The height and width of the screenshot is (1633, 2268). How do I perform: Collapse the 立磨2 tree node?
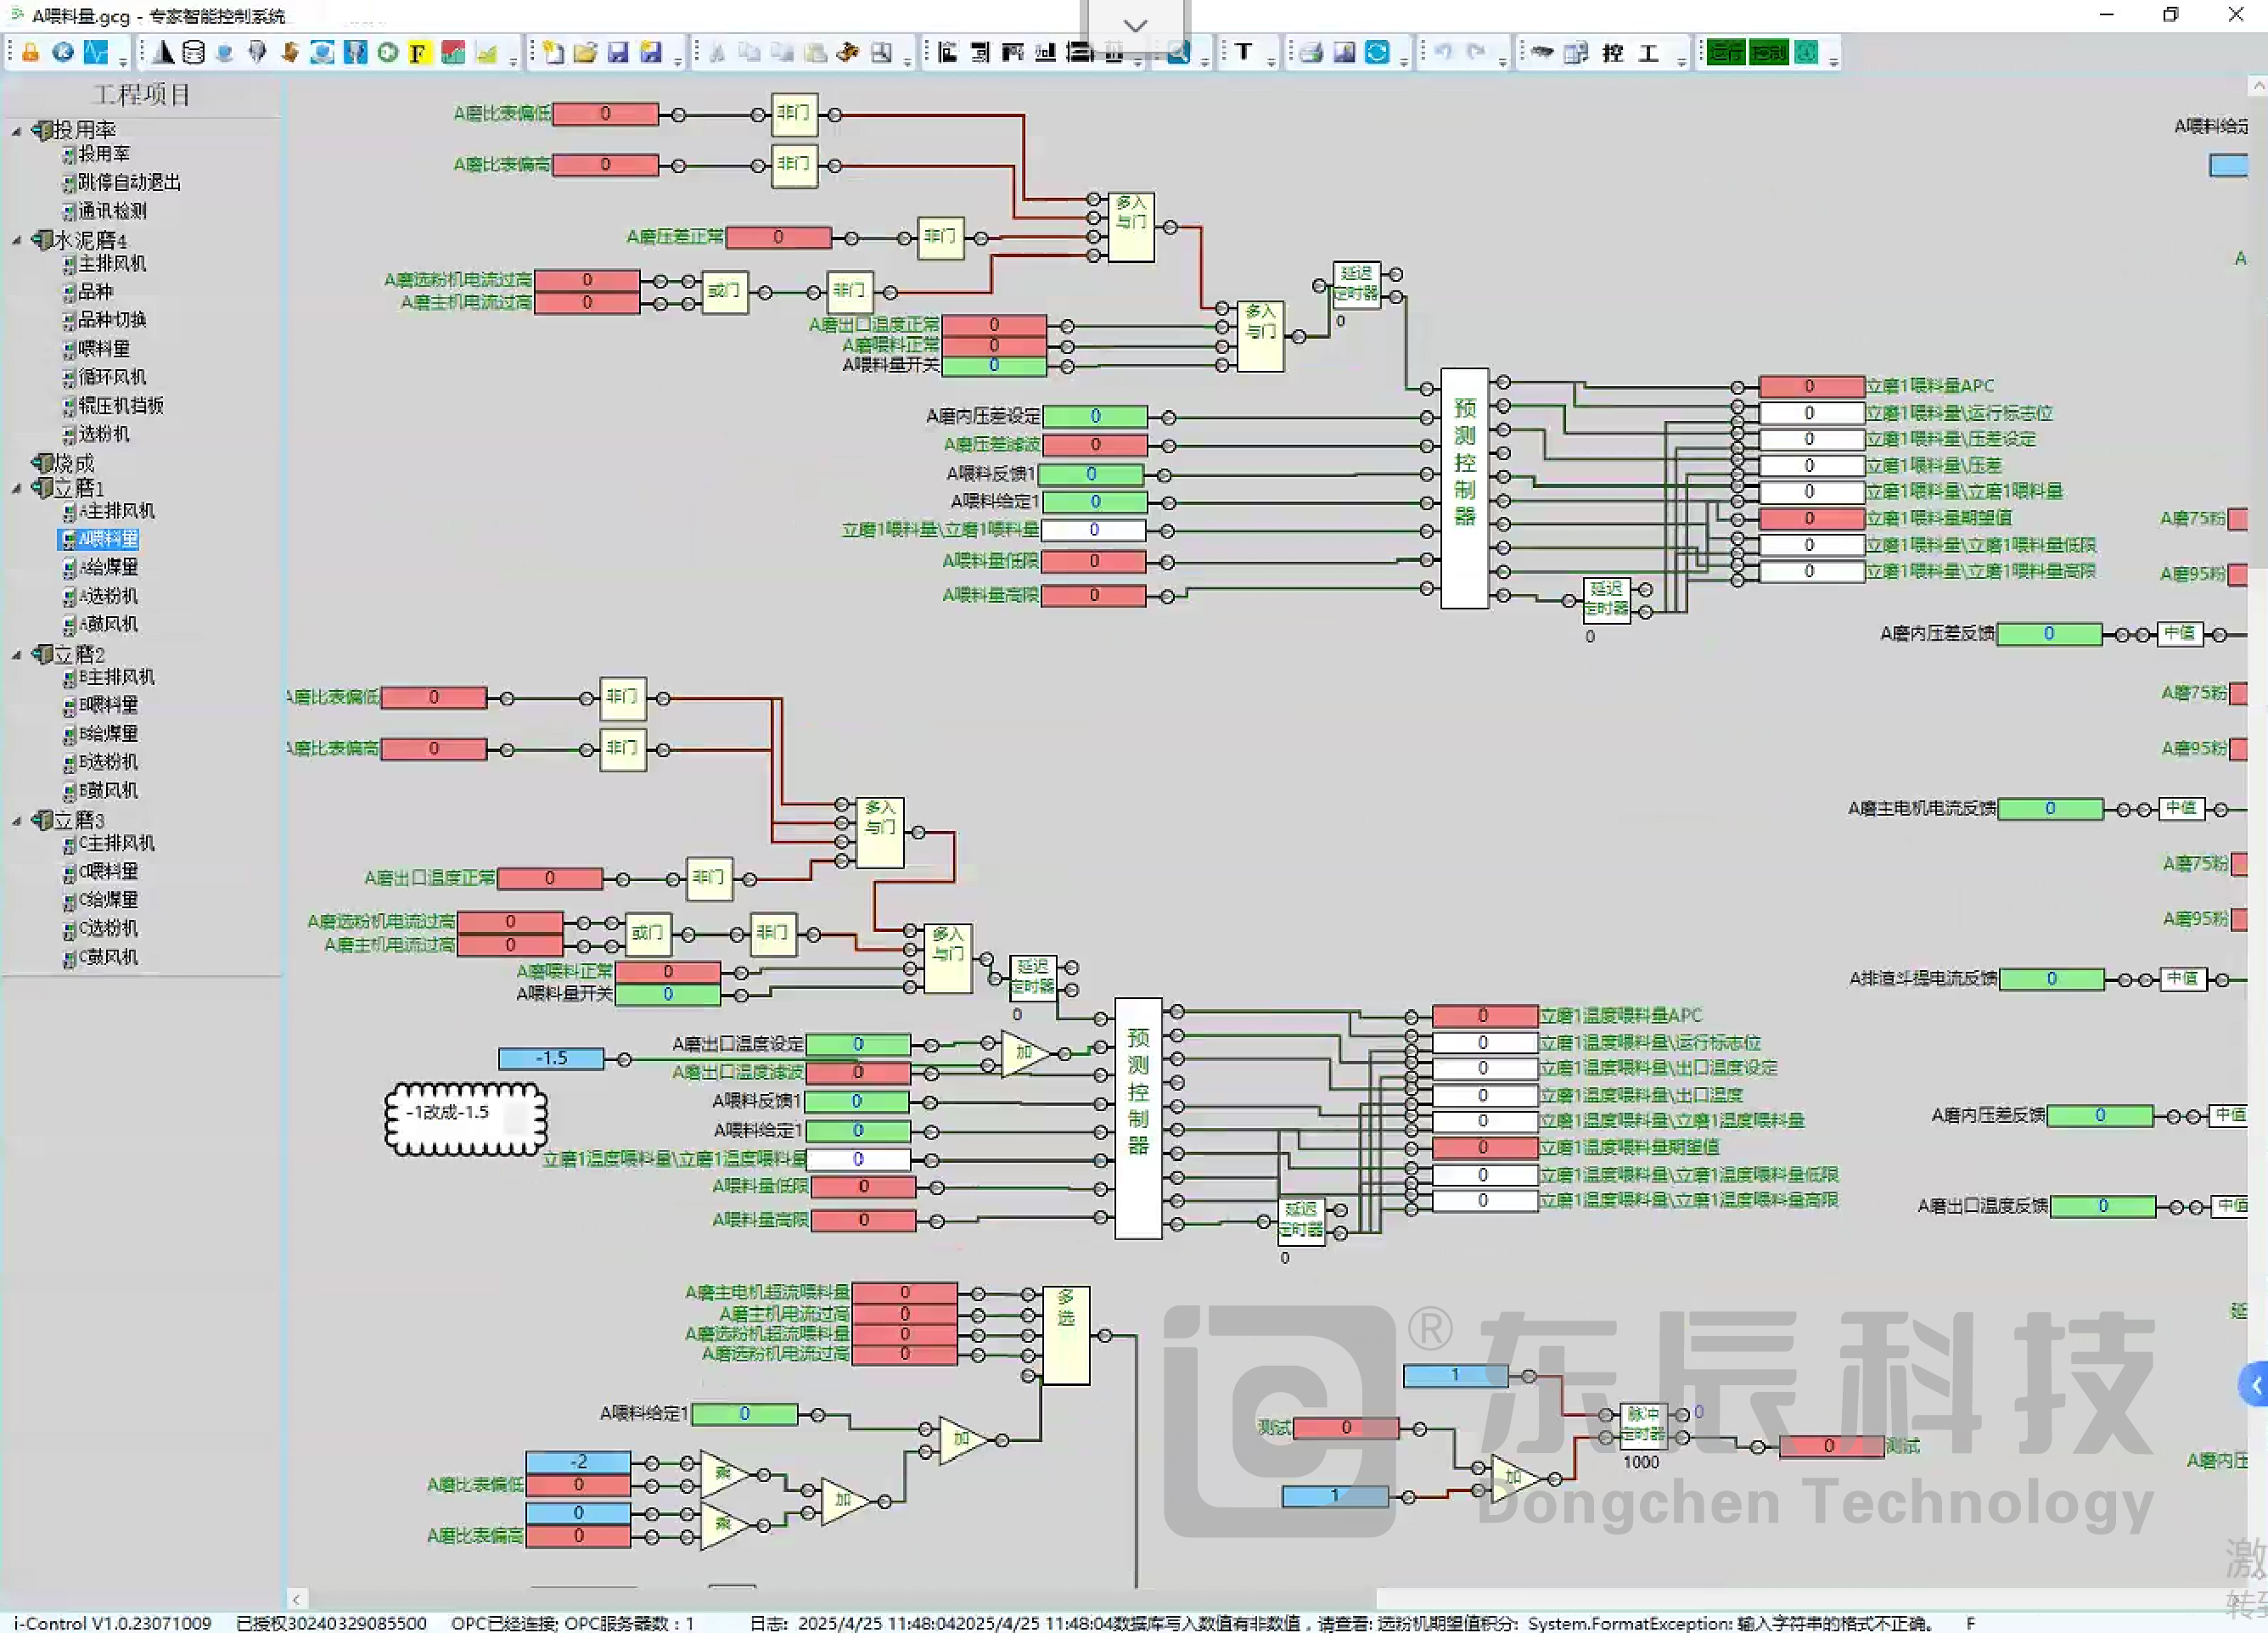pyautogui.click(x=16, y=654)
